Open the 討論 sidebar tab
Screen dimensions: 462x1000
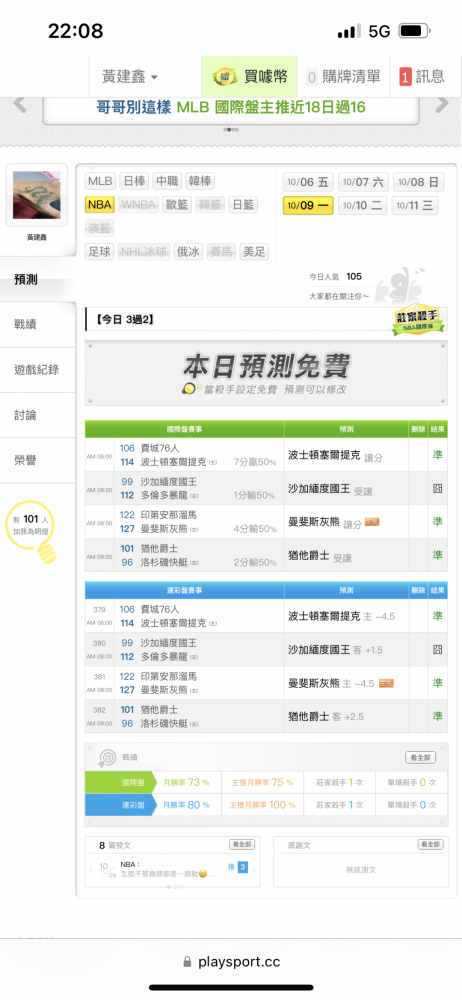38,415
